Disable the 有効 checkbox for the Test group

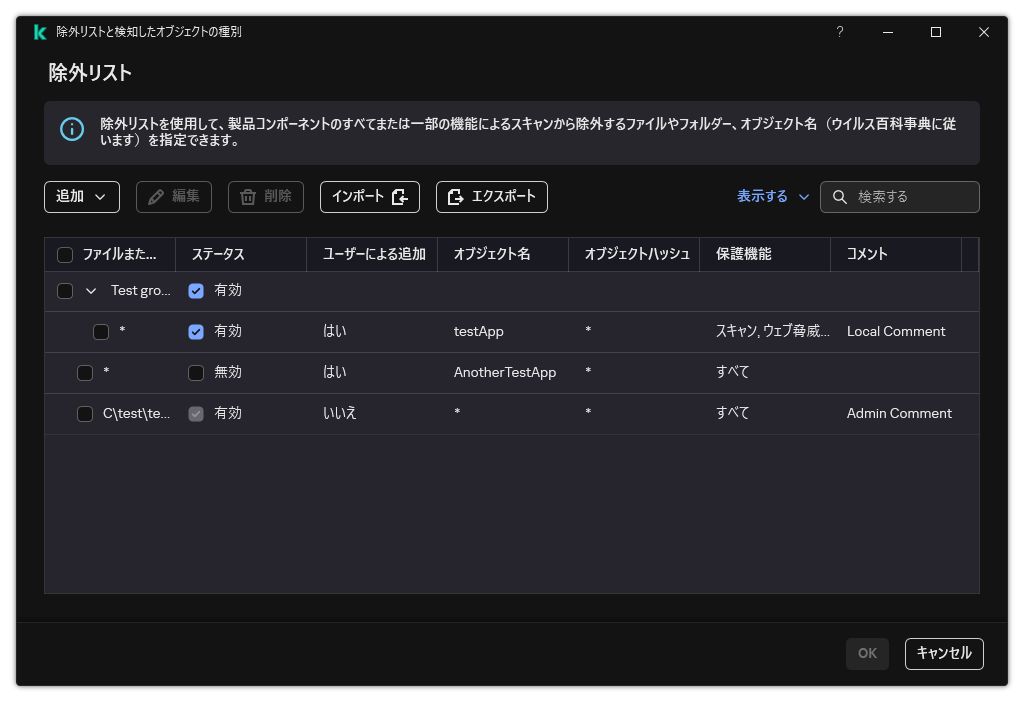[196, 290]
